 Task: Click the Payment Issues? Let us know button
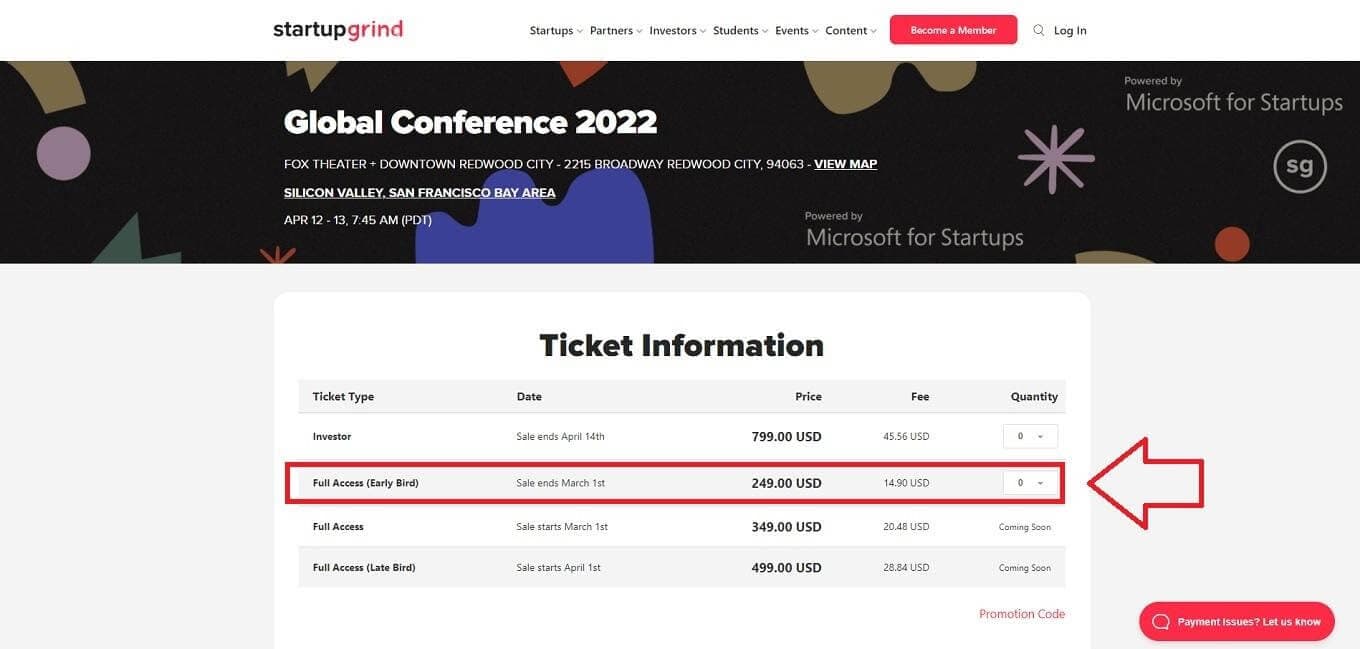point(1237,621)
